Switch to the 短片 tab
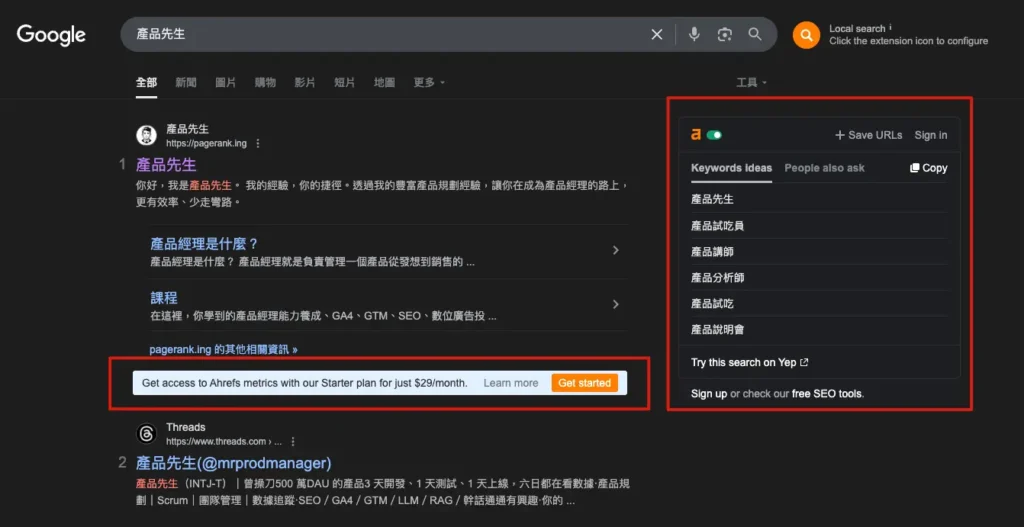Screen dimensions: 1024x527 point(345,82)
